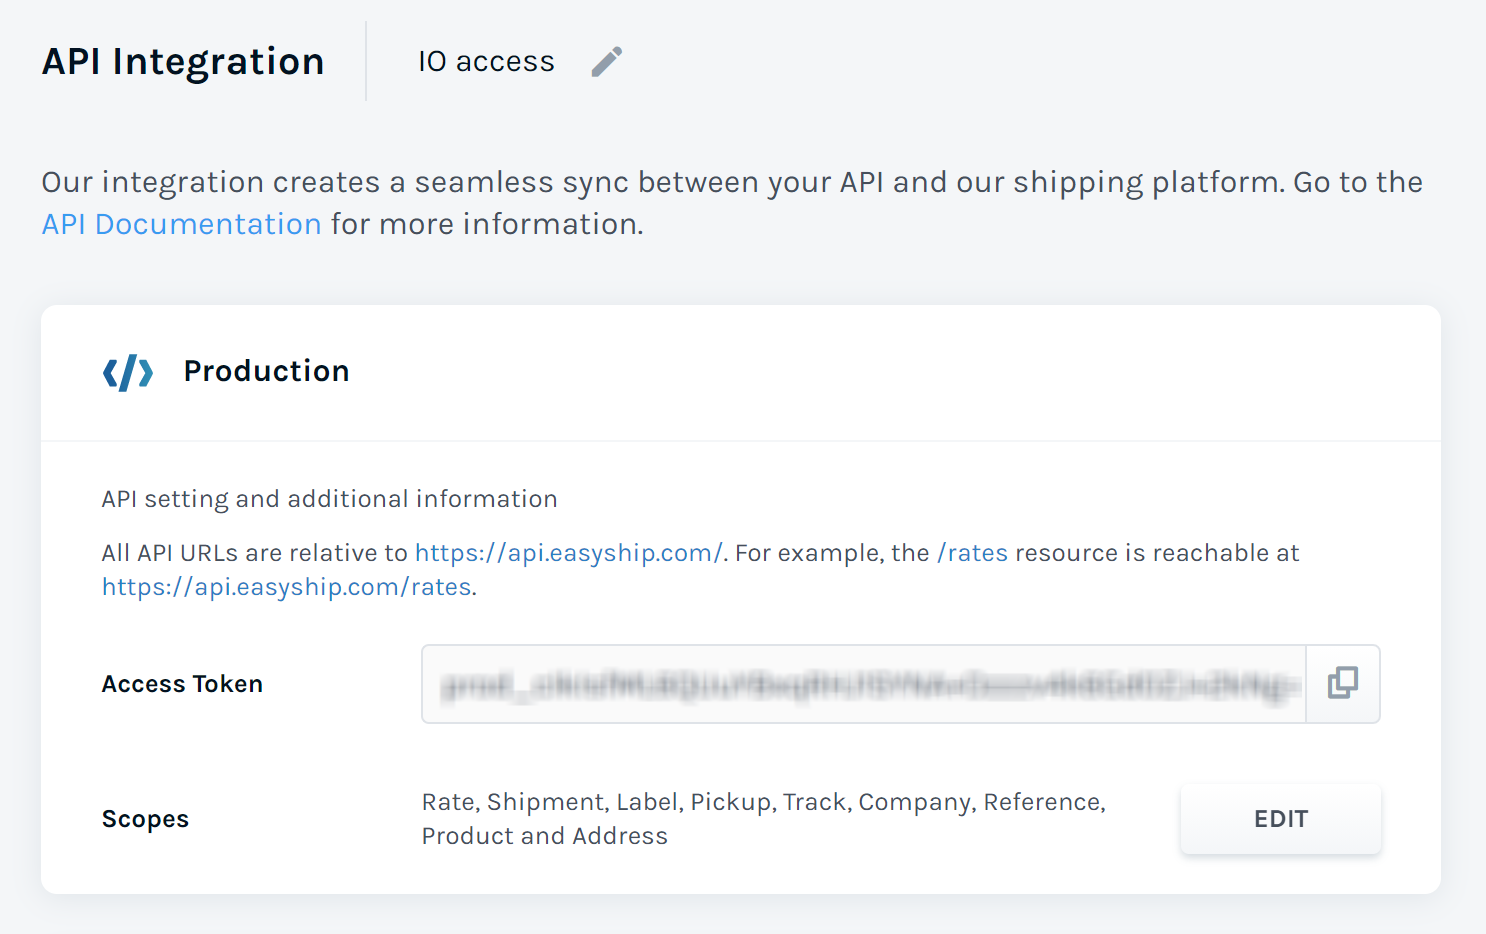Click the Scopes label
1486x934 pixels.
[x=145, y=819]
